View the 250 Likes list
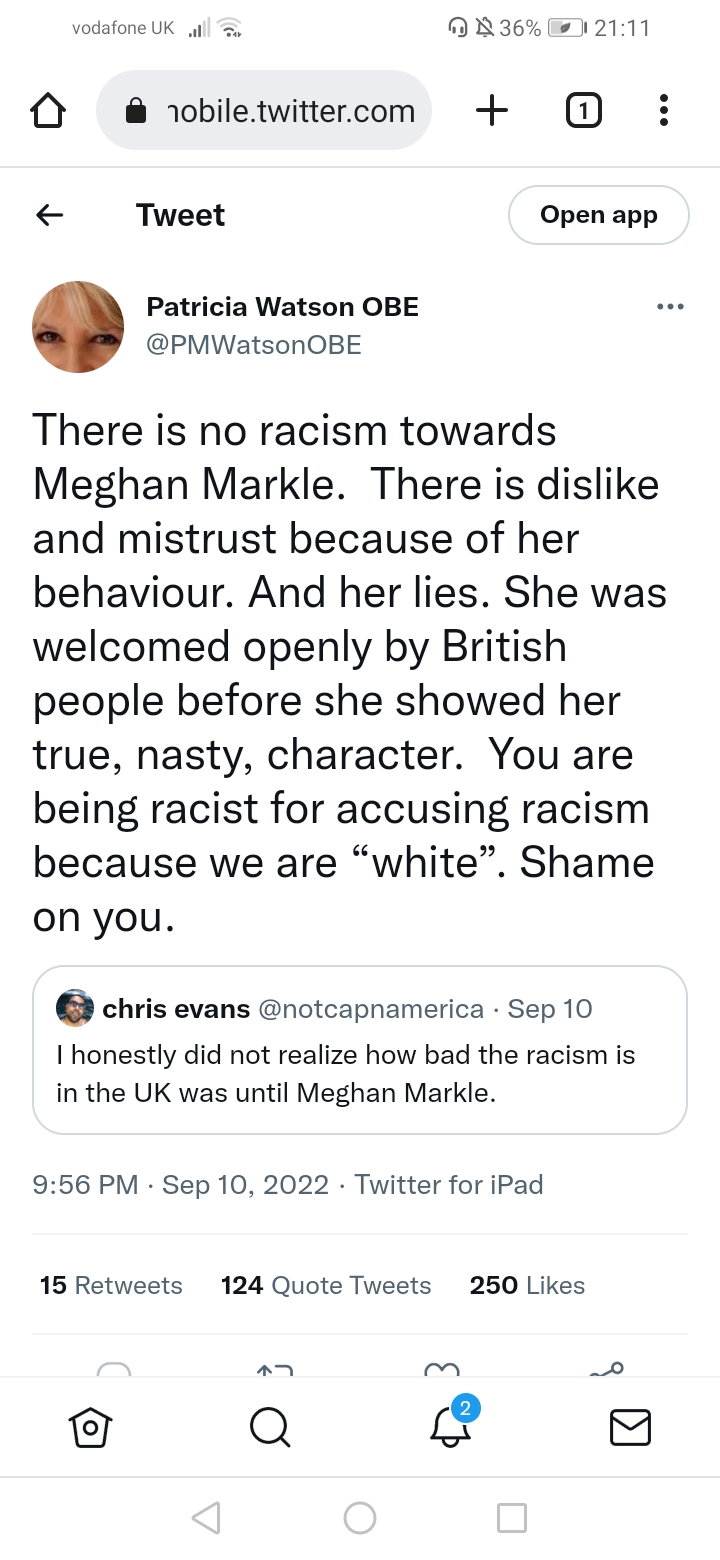 click(527, 1285)
